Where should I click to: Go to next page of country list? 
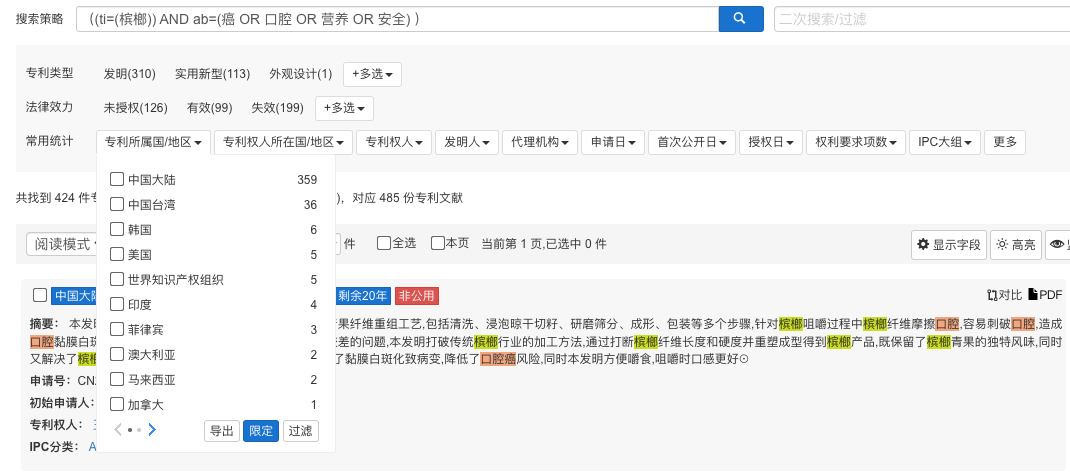[x=152, y=430]
